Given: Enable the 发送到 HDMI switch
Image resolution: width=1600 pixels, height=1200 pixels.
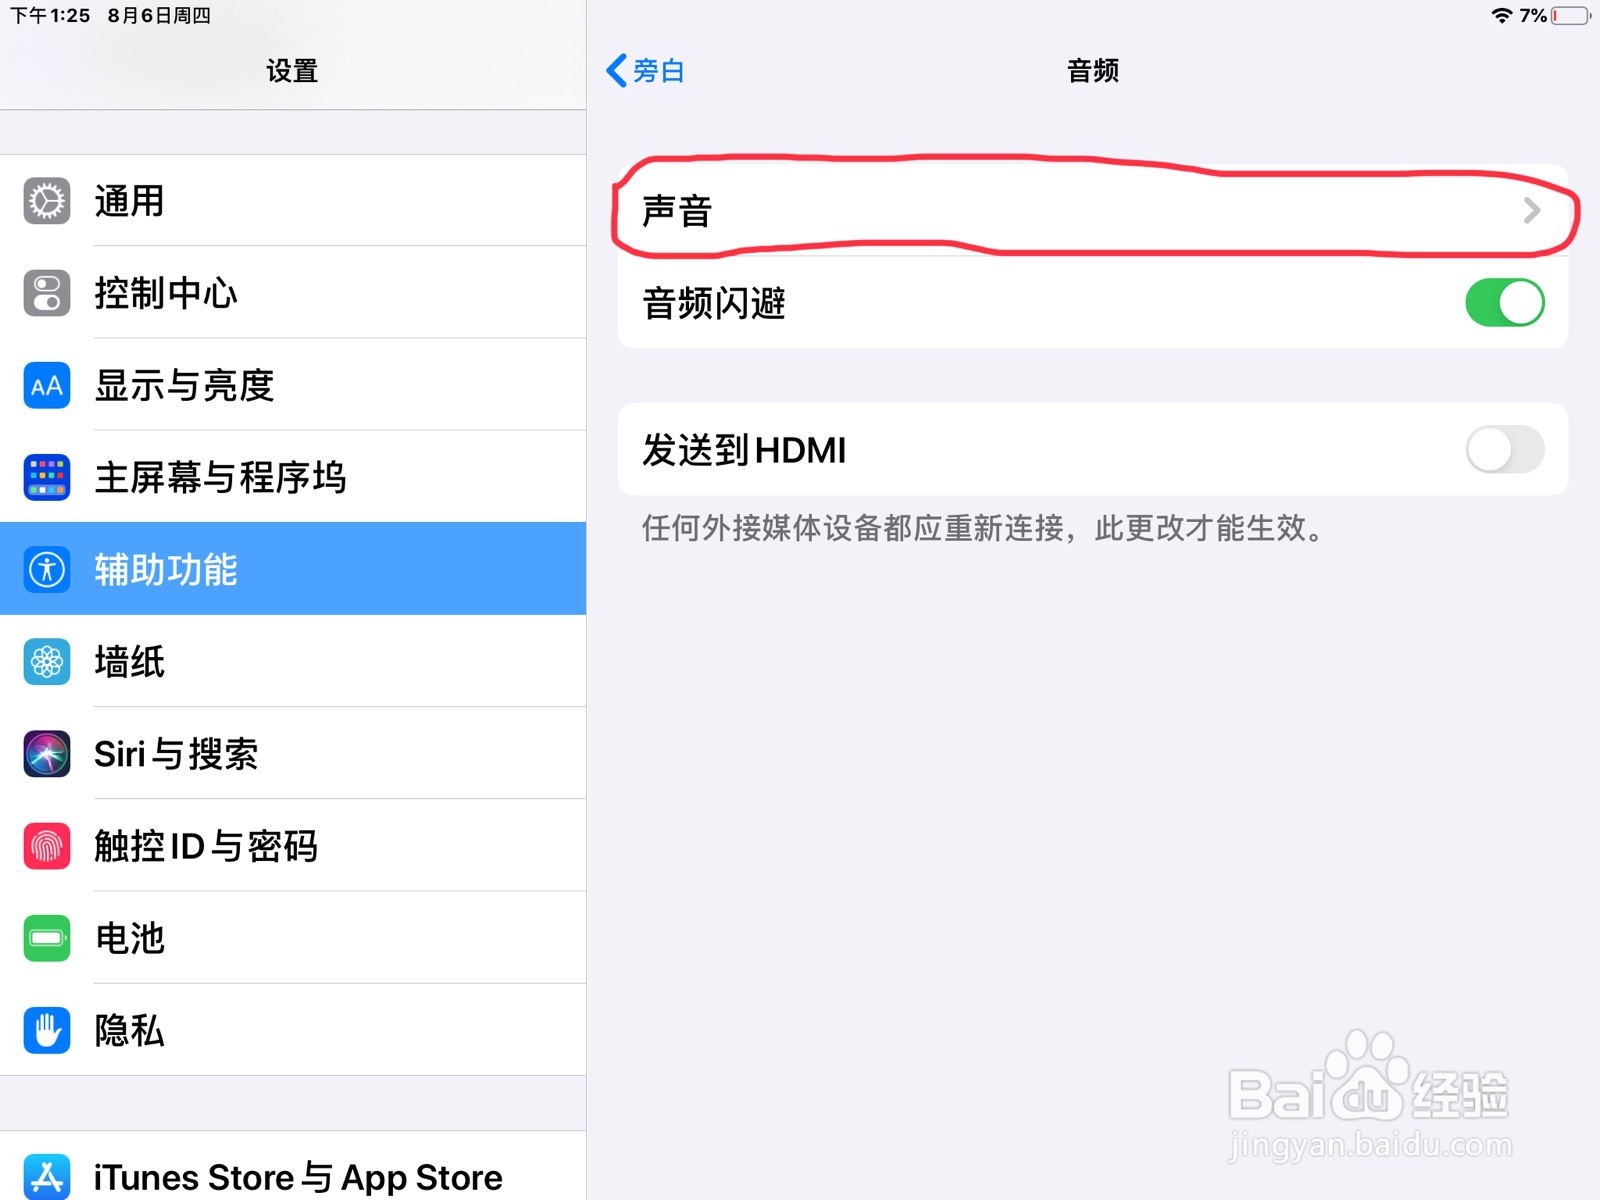Looking at the screenshot, I should point(1505,450).
